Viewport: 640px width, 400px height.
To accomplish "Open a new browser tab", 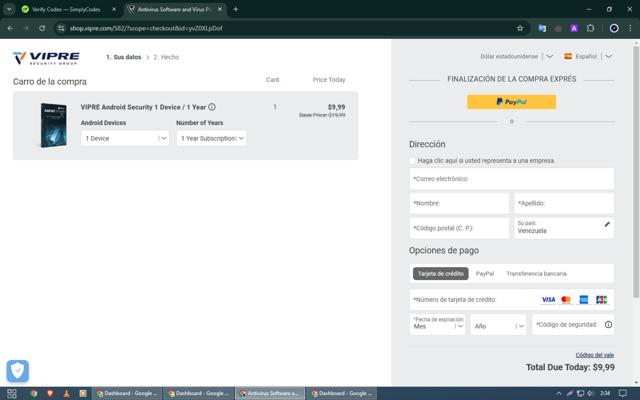I will 236,9.
